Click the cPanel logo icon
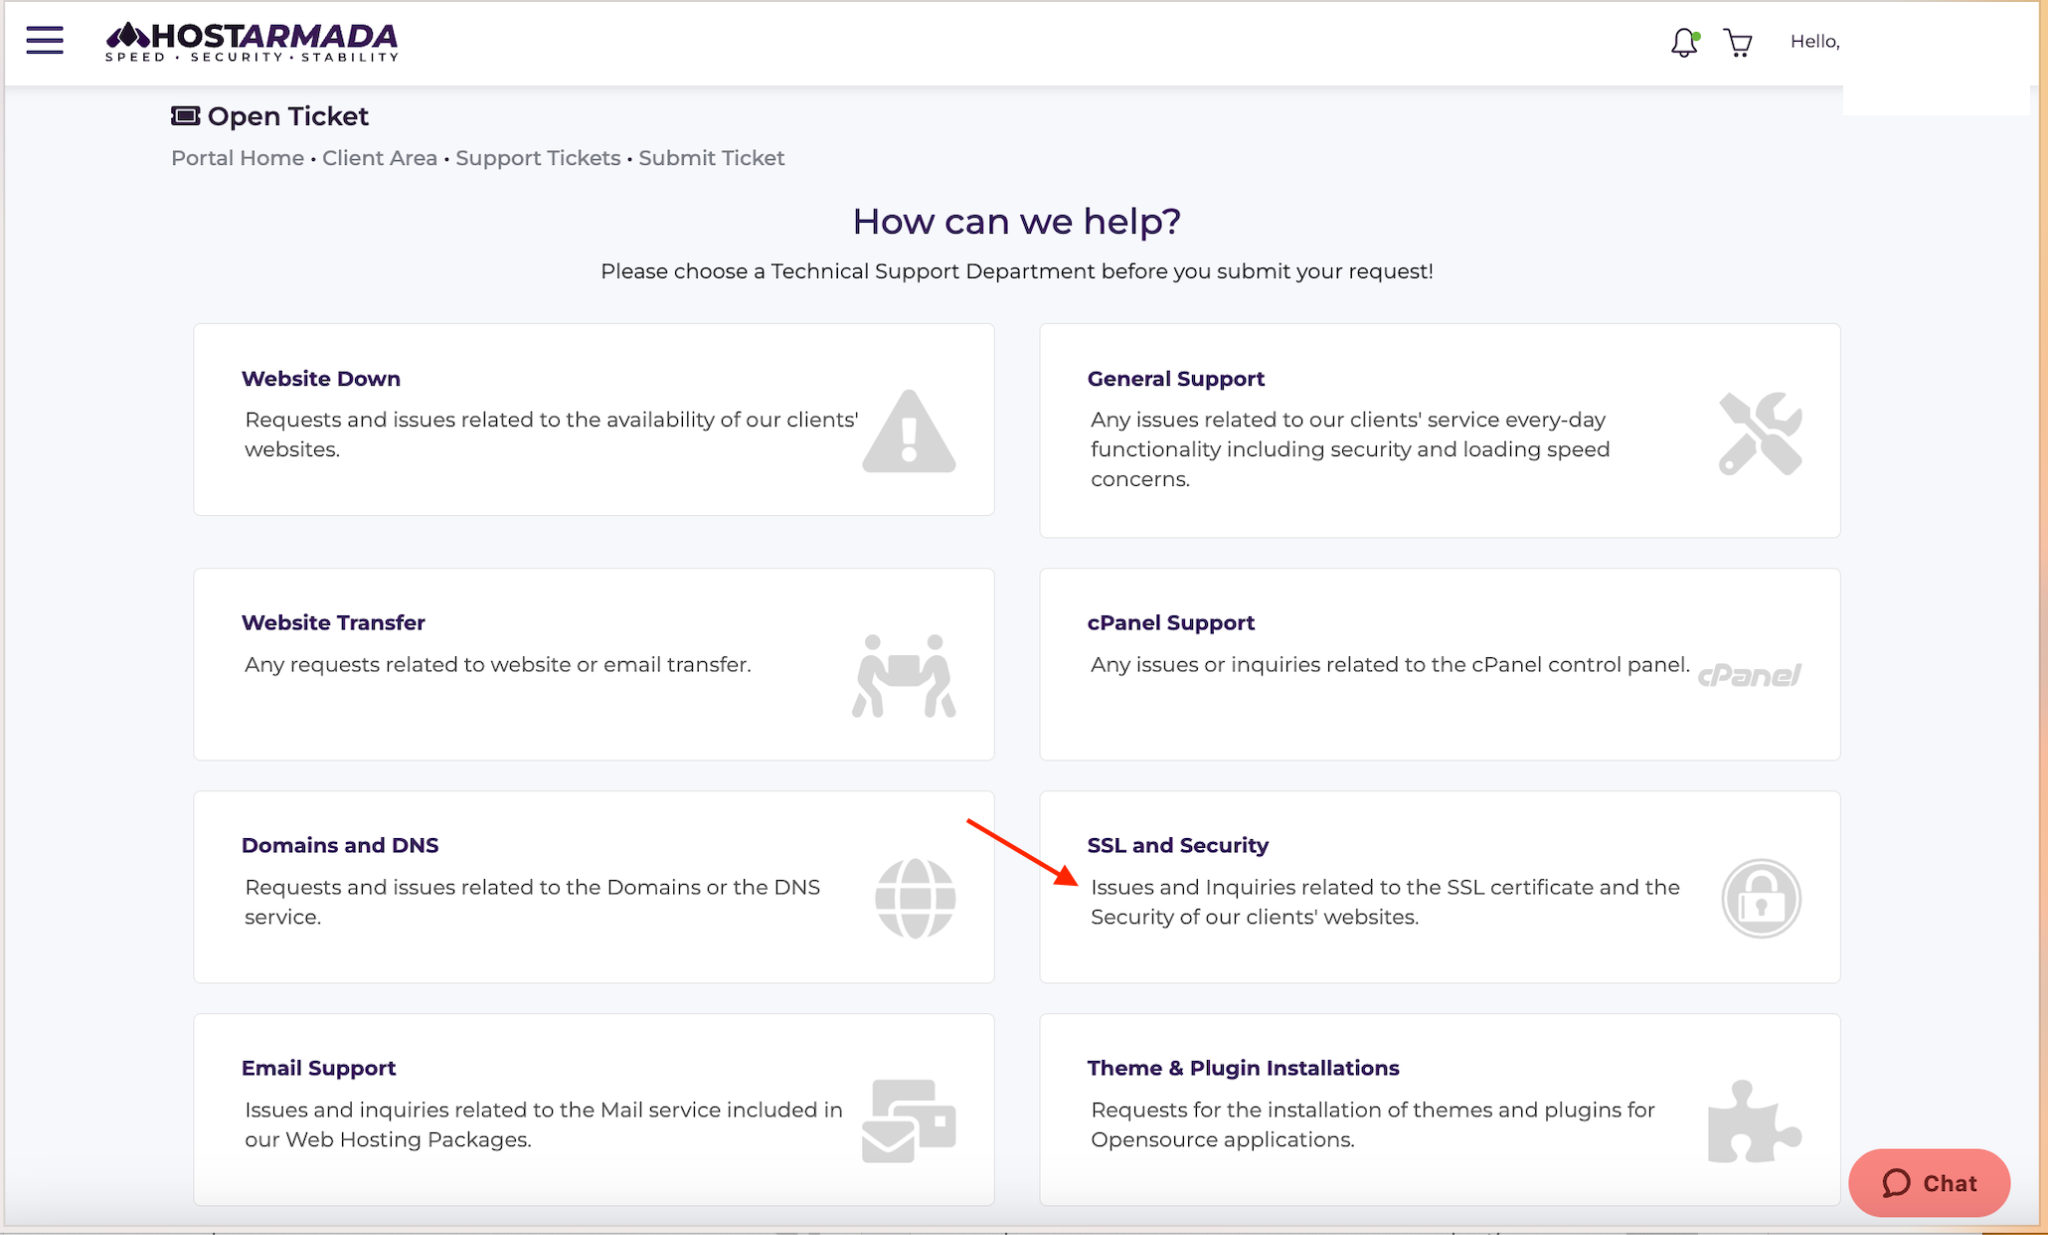This screenshot has width=2048, height=1235. [x=1749, y=676]
